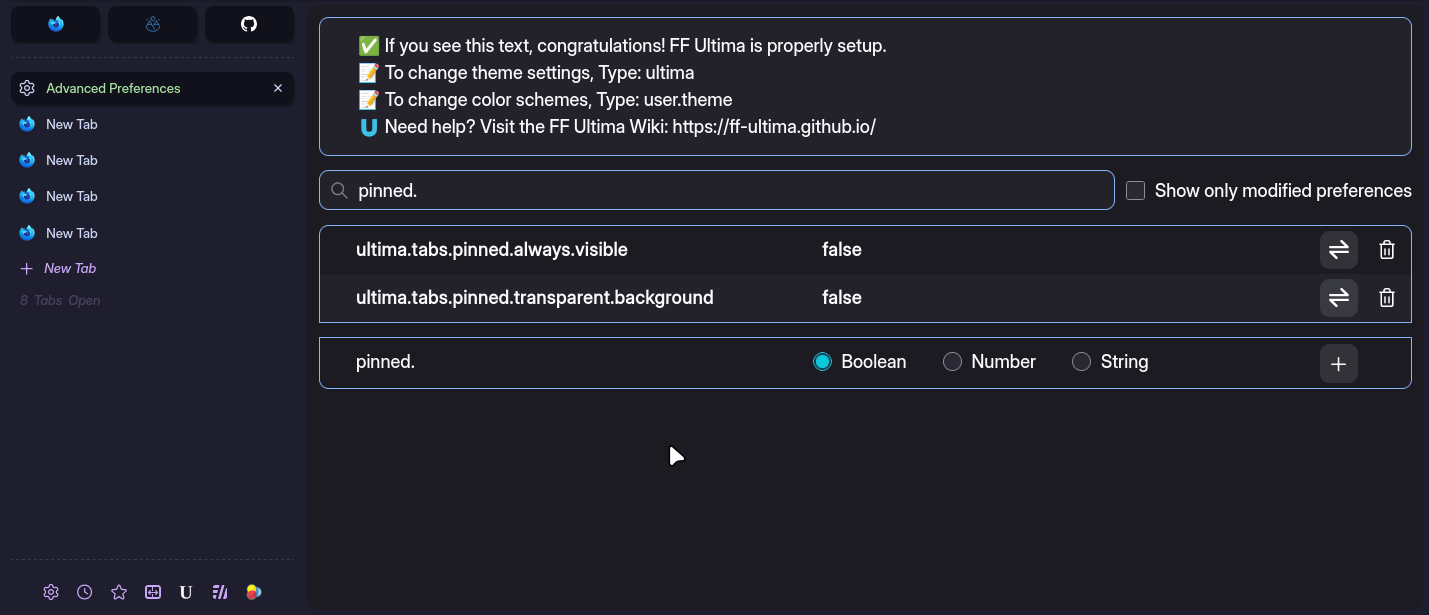Open bookmarks star icon
The width and height of the screenshot is (1429, 615).
coord(119,592)
